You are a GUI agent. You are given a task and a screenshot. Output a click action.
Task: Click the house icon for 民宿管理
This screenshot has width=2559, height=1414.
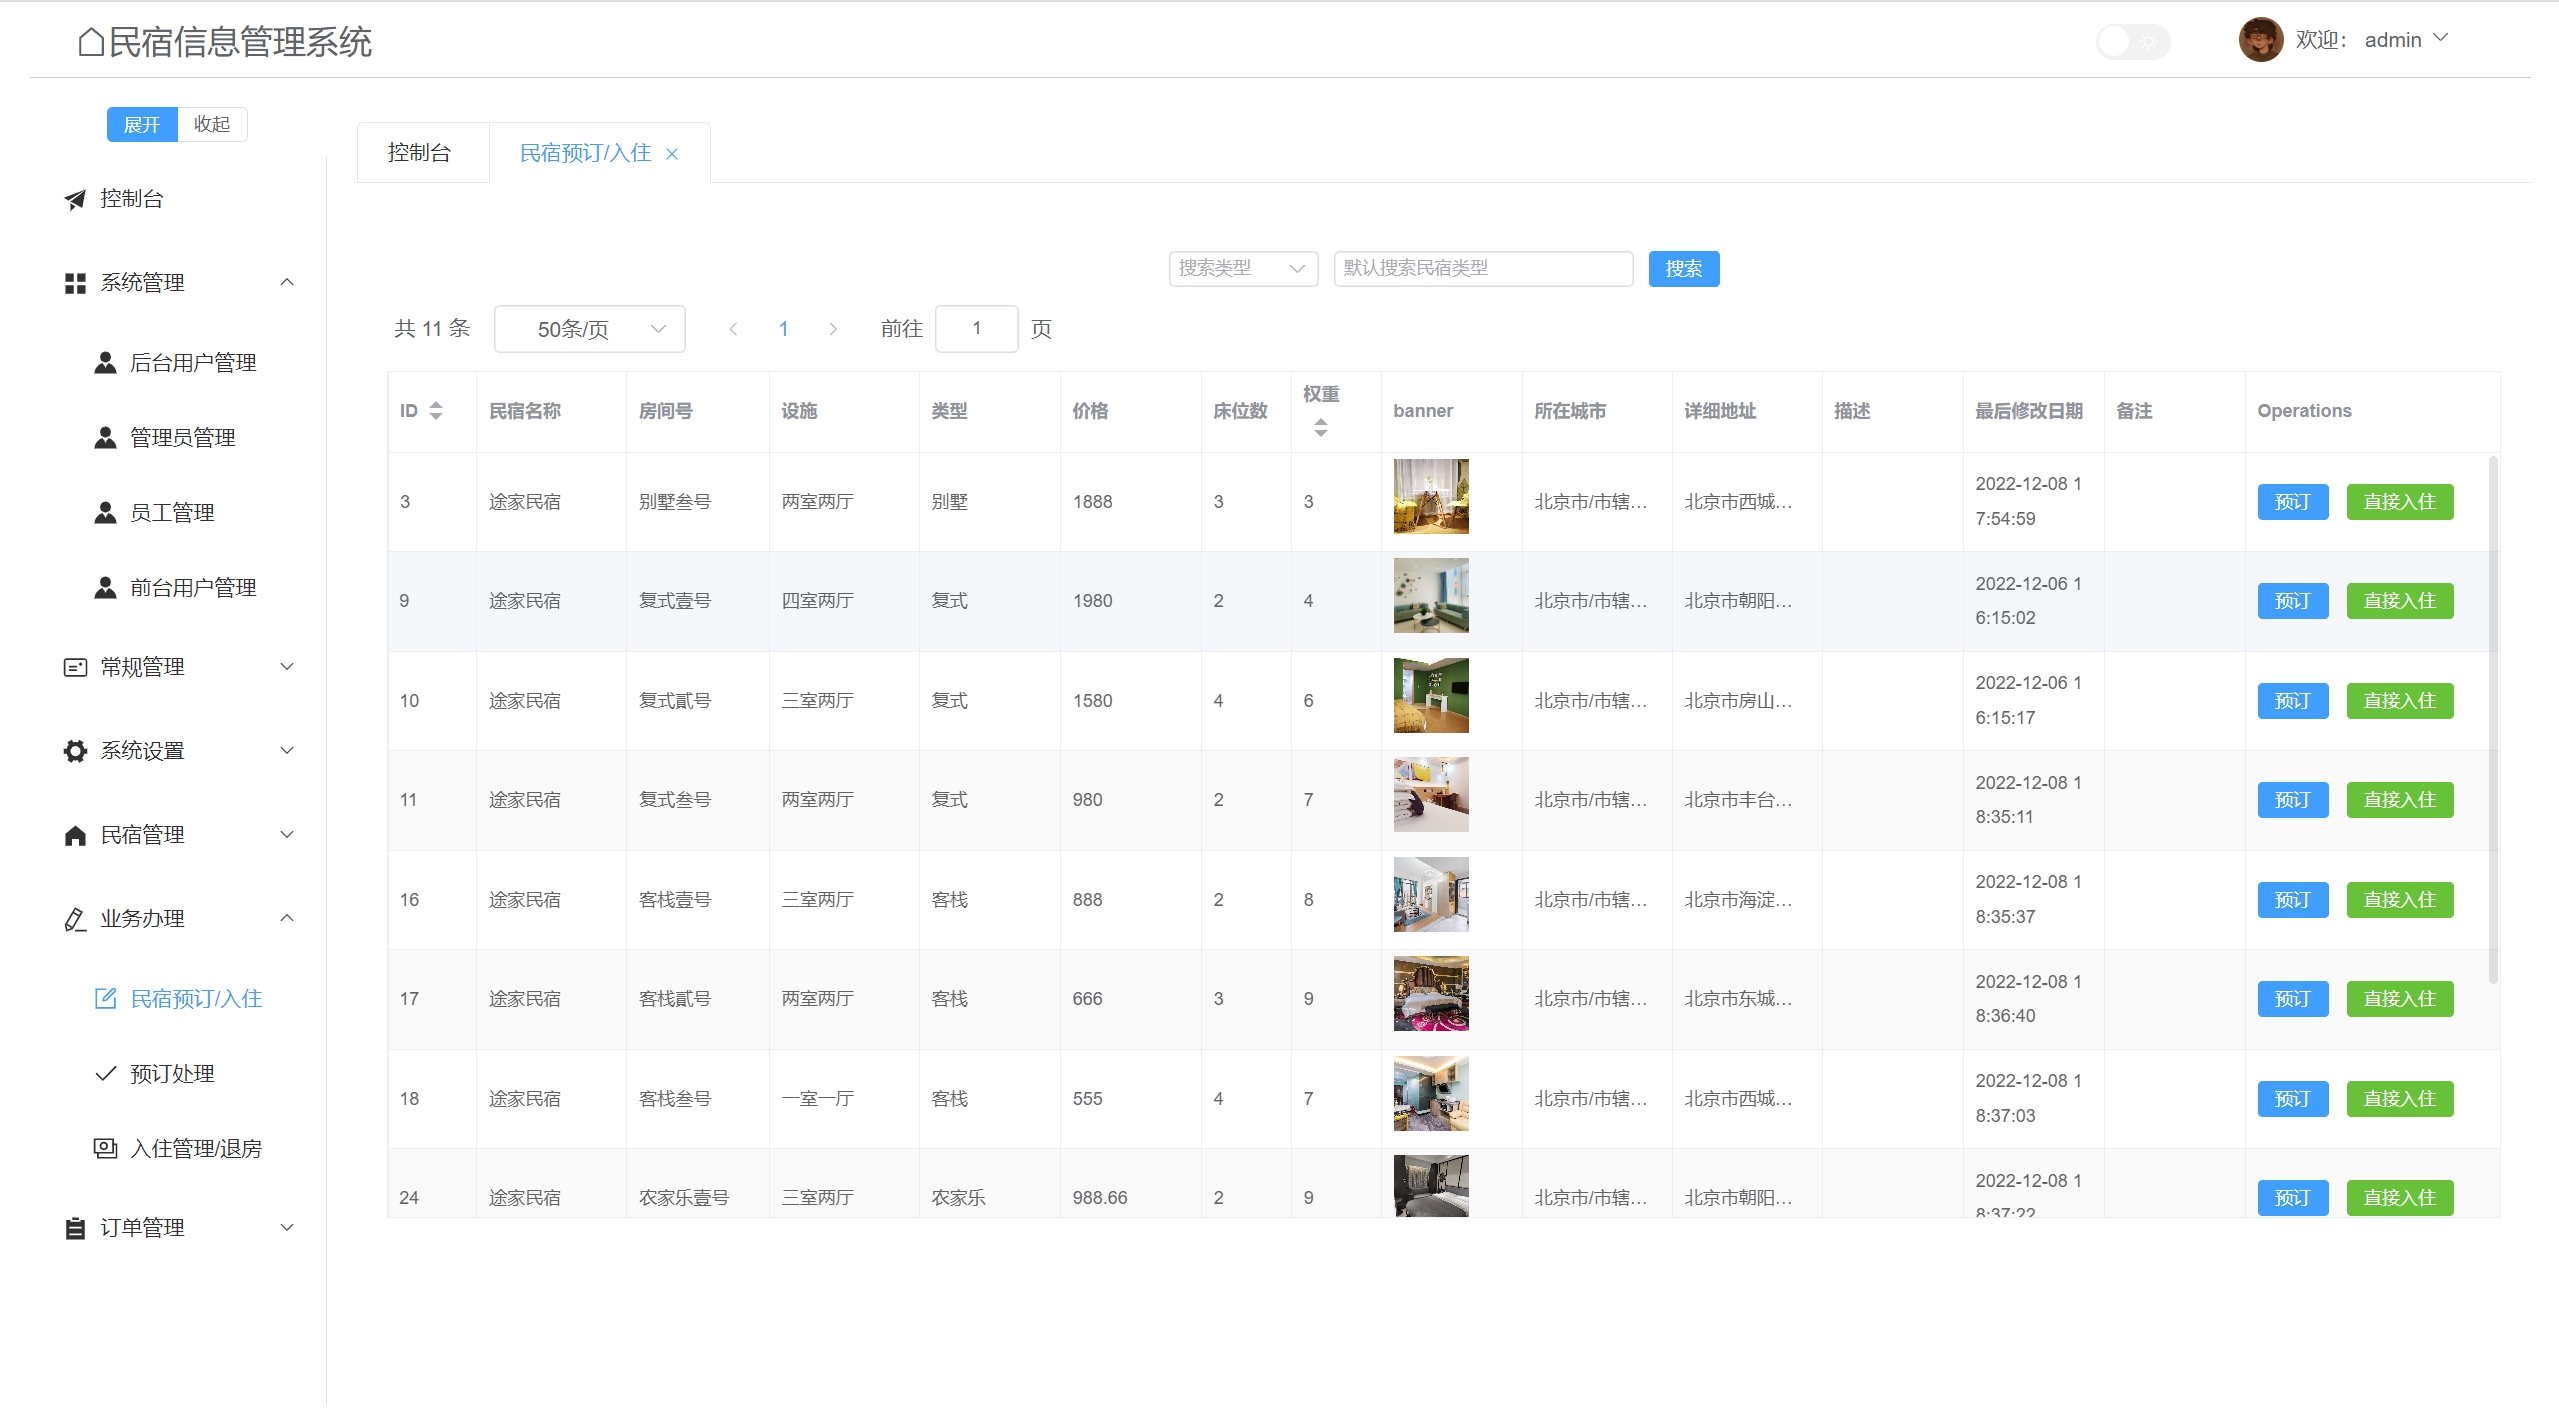point(75,835)
